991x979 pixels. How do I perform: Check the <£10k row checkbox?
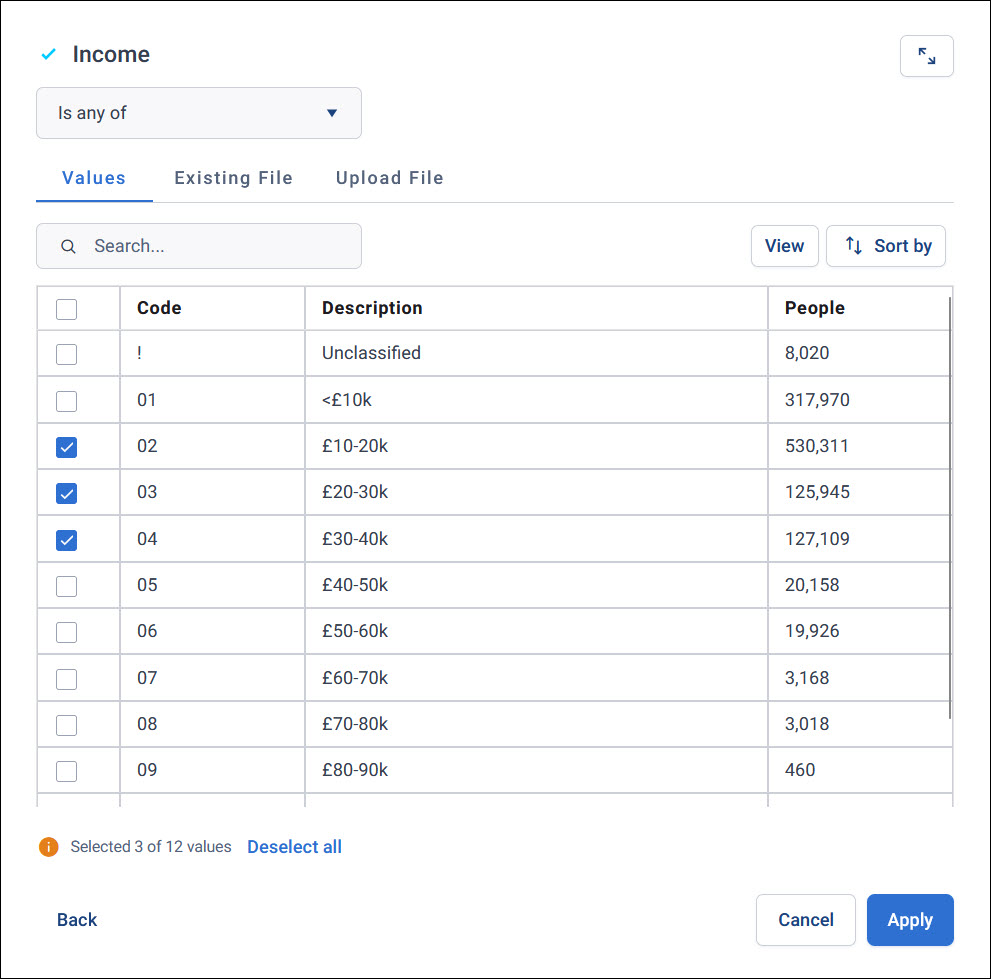point(66,401)
